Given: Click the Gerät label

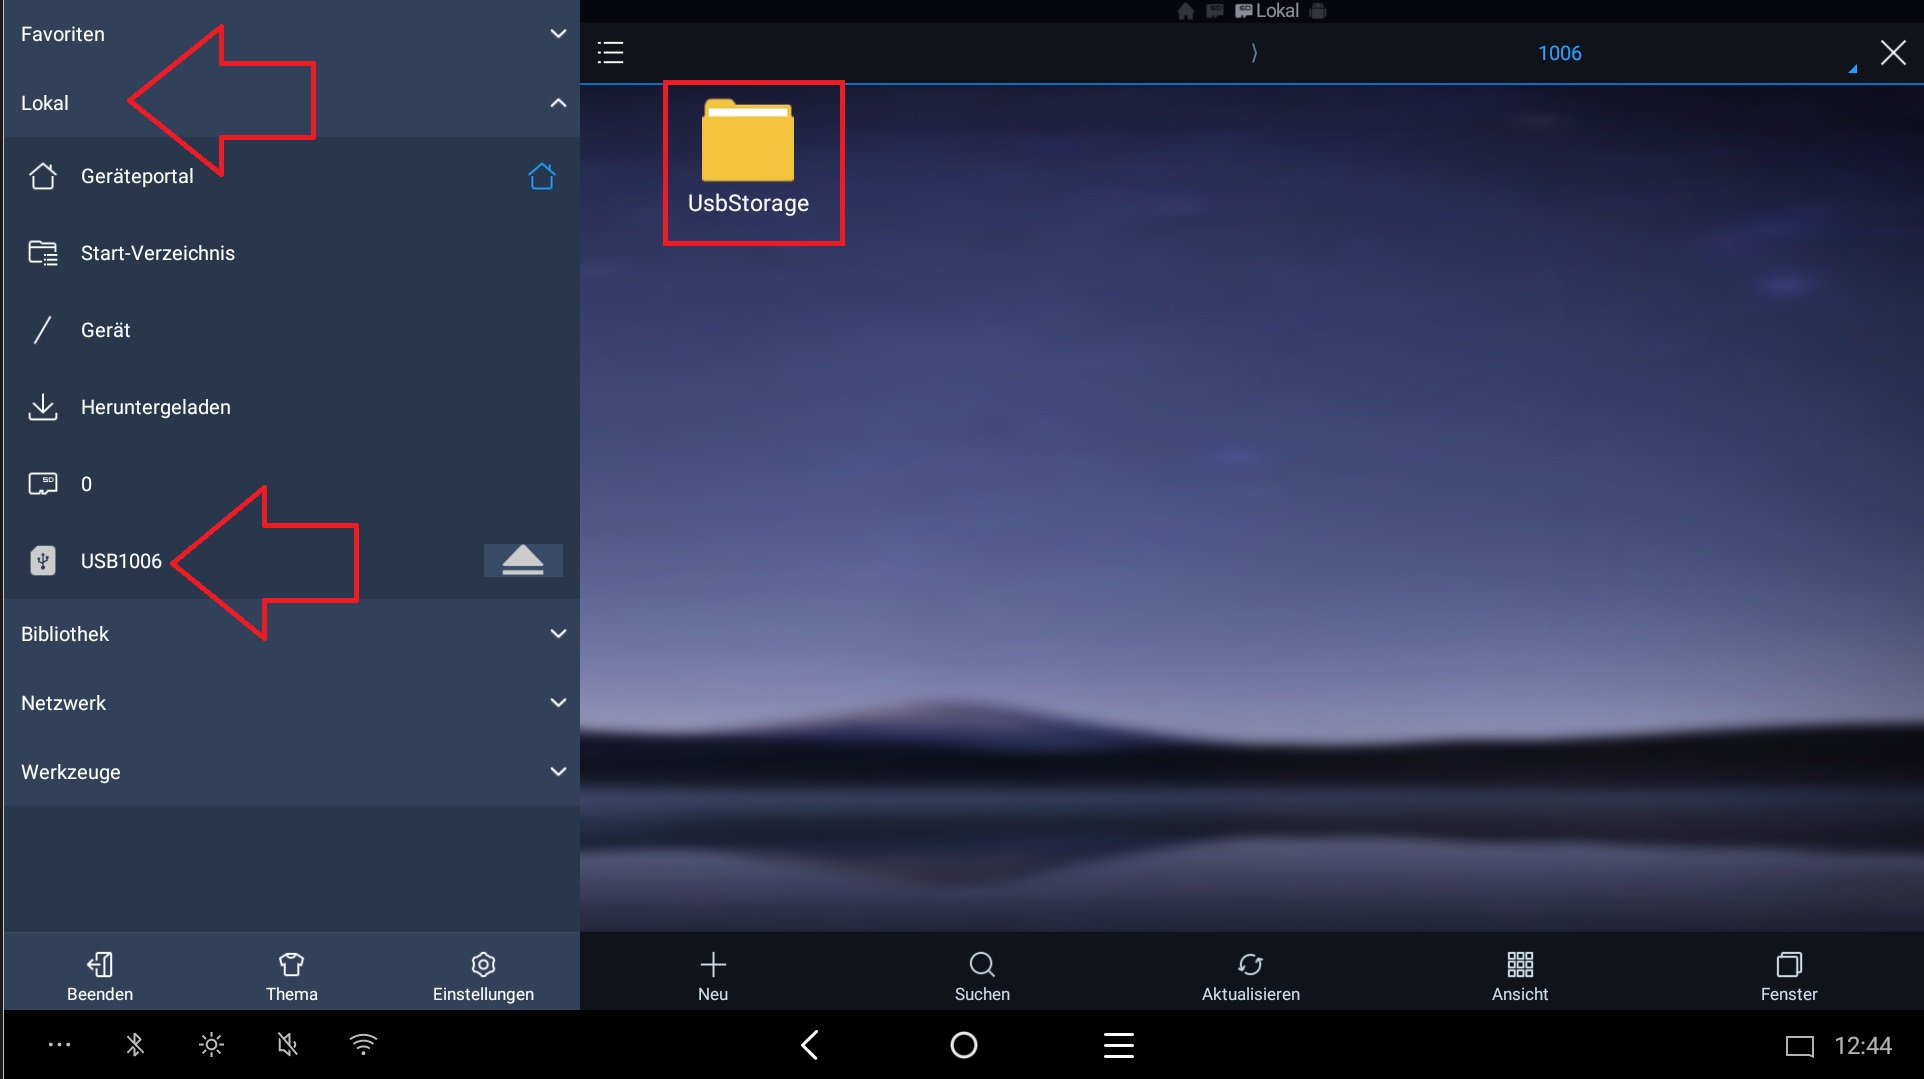Looking at the screenshot, I should pyautogui.click(x=106, y=330).
